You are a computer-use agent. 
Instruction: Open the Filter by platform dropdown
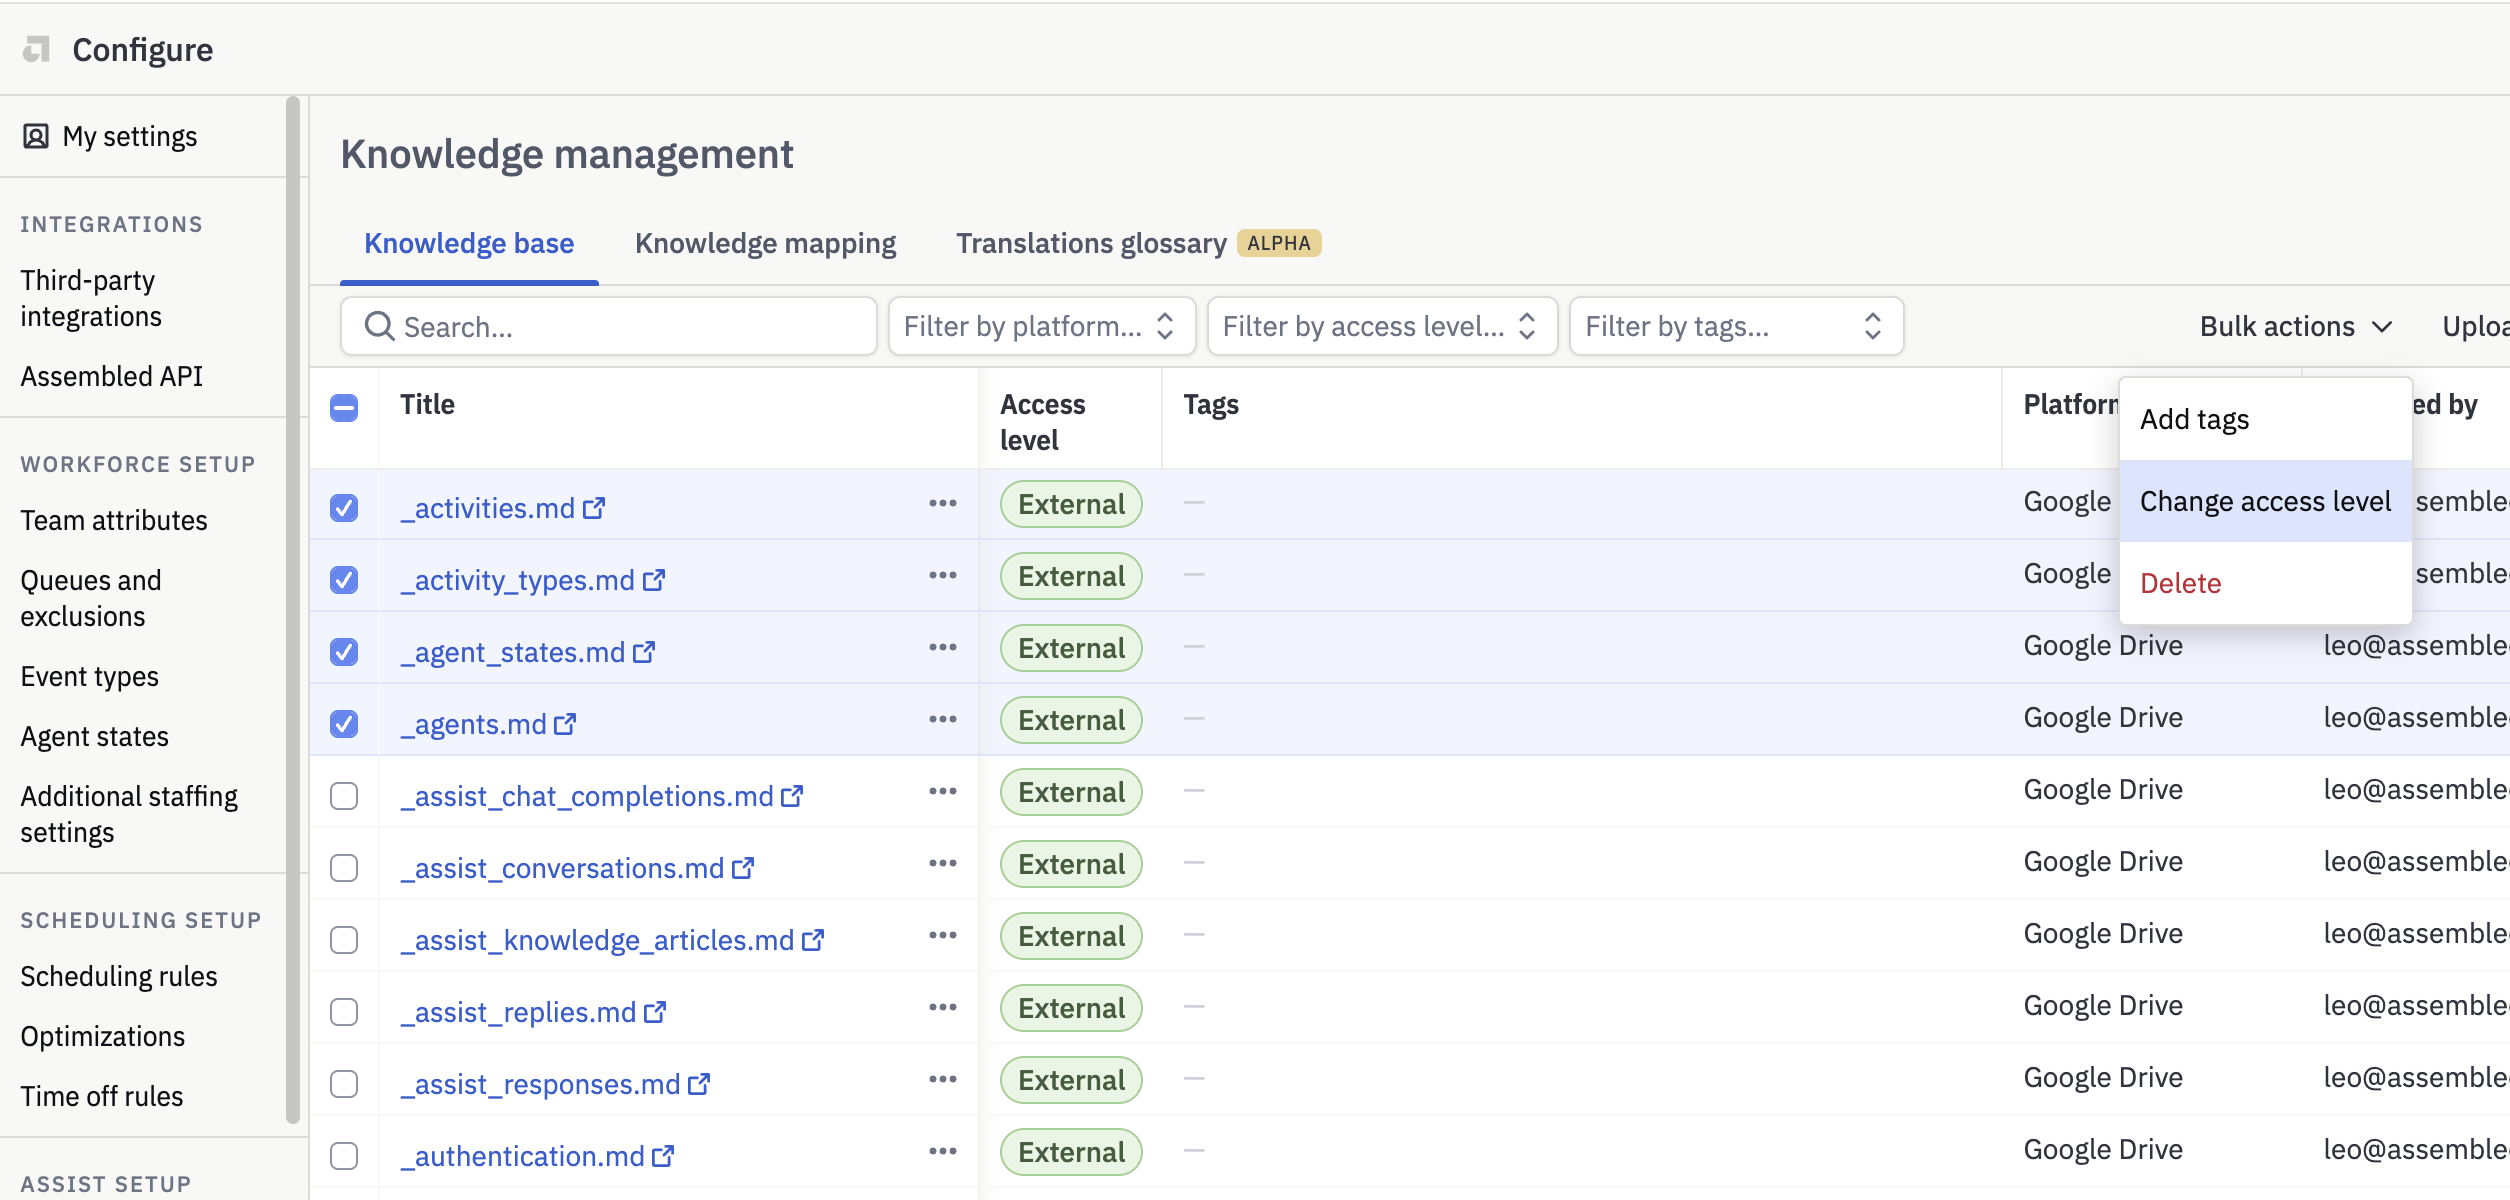click(x=1042, y=326)
